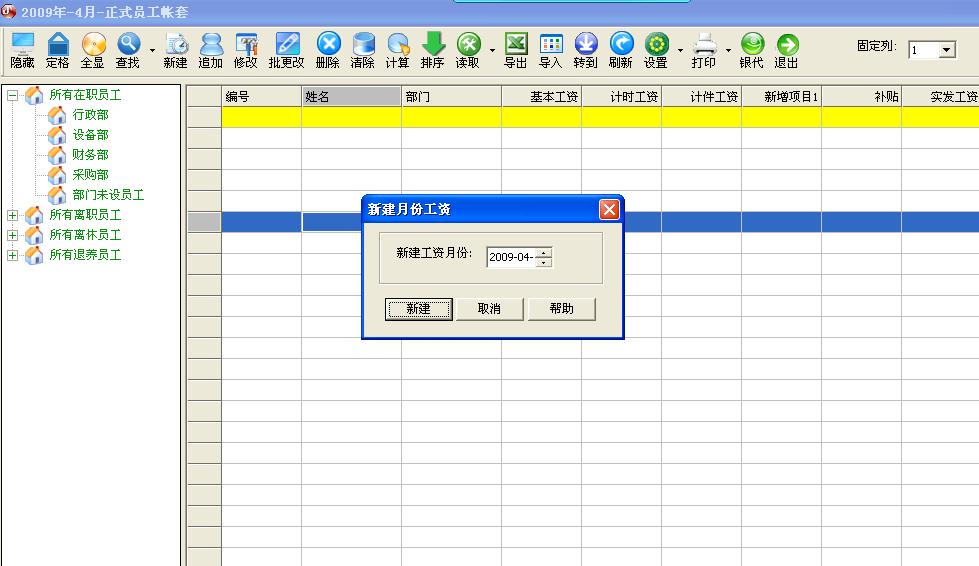The width and height of the screenshot is (979, 566).
Task: Select 采购部 in the department tree
Action: tap(90, 175)
